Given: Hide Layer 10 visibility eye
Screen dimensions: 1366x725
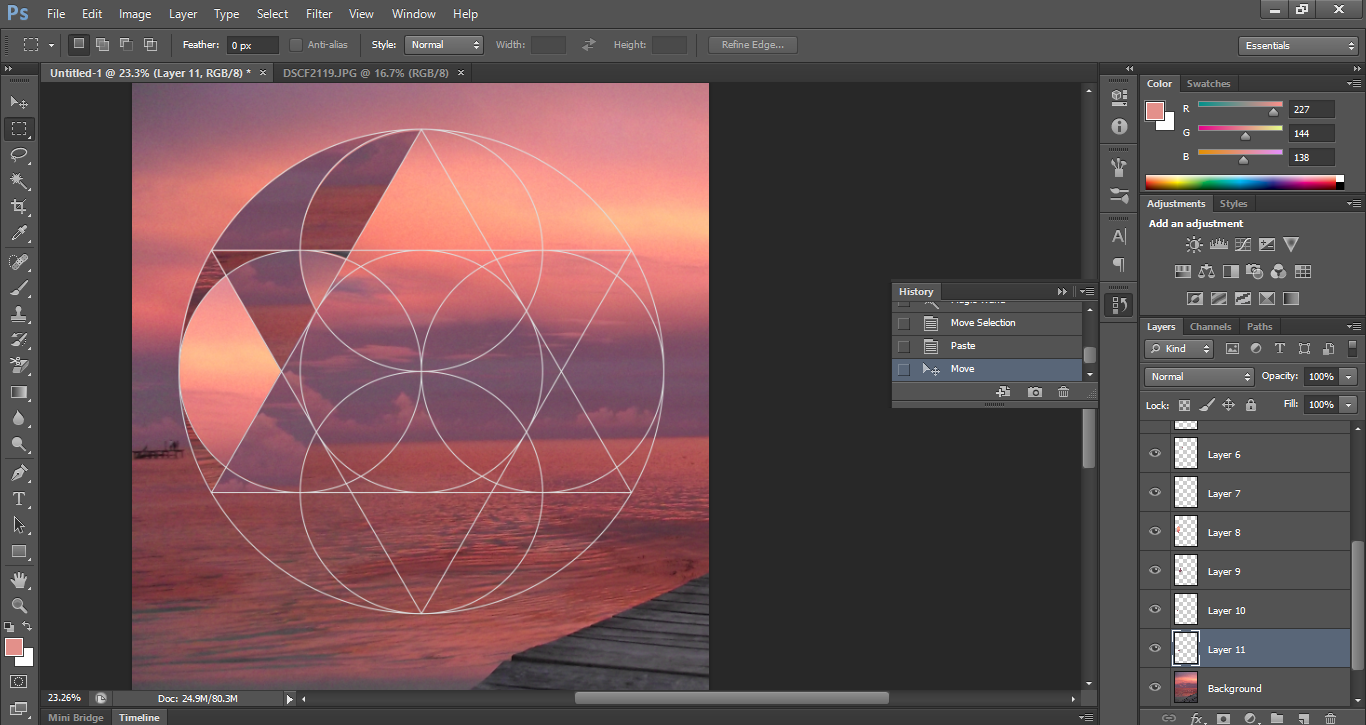Looking at the screenshot, I should [x=1155, y=610].
